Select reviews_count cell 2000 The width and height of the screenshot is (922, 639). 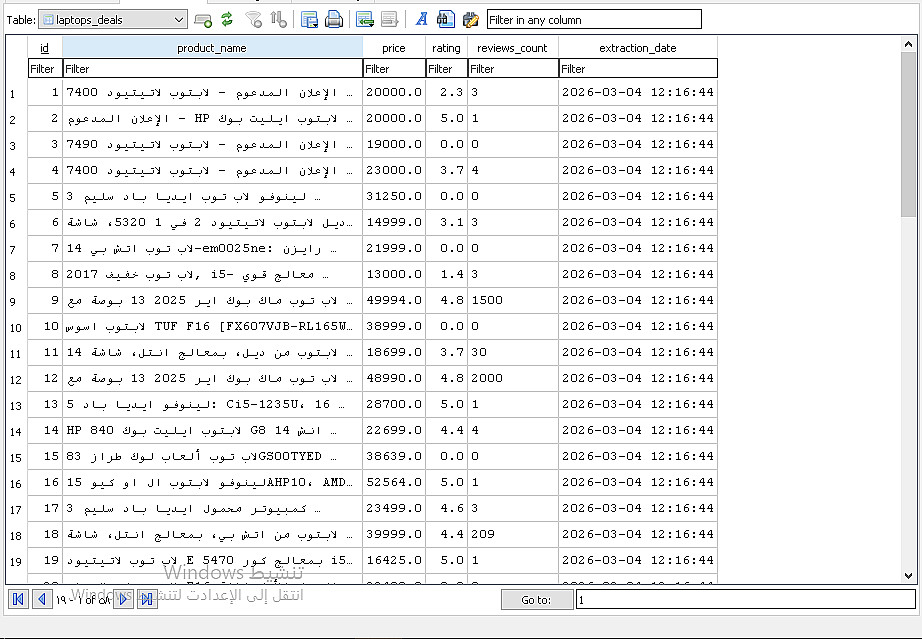[x=513, y=378]
